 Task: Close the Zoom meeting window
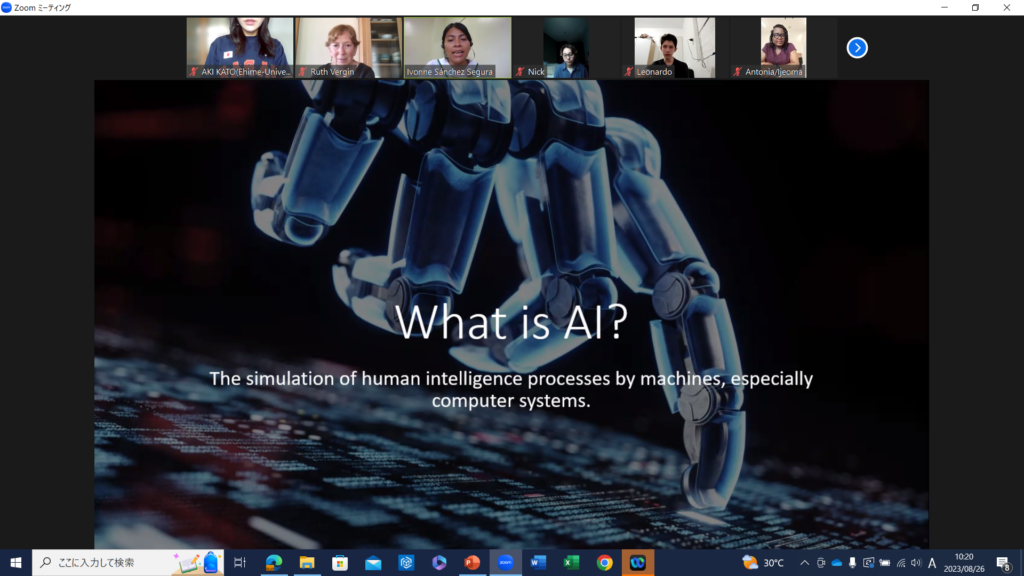pos(1007,7)
